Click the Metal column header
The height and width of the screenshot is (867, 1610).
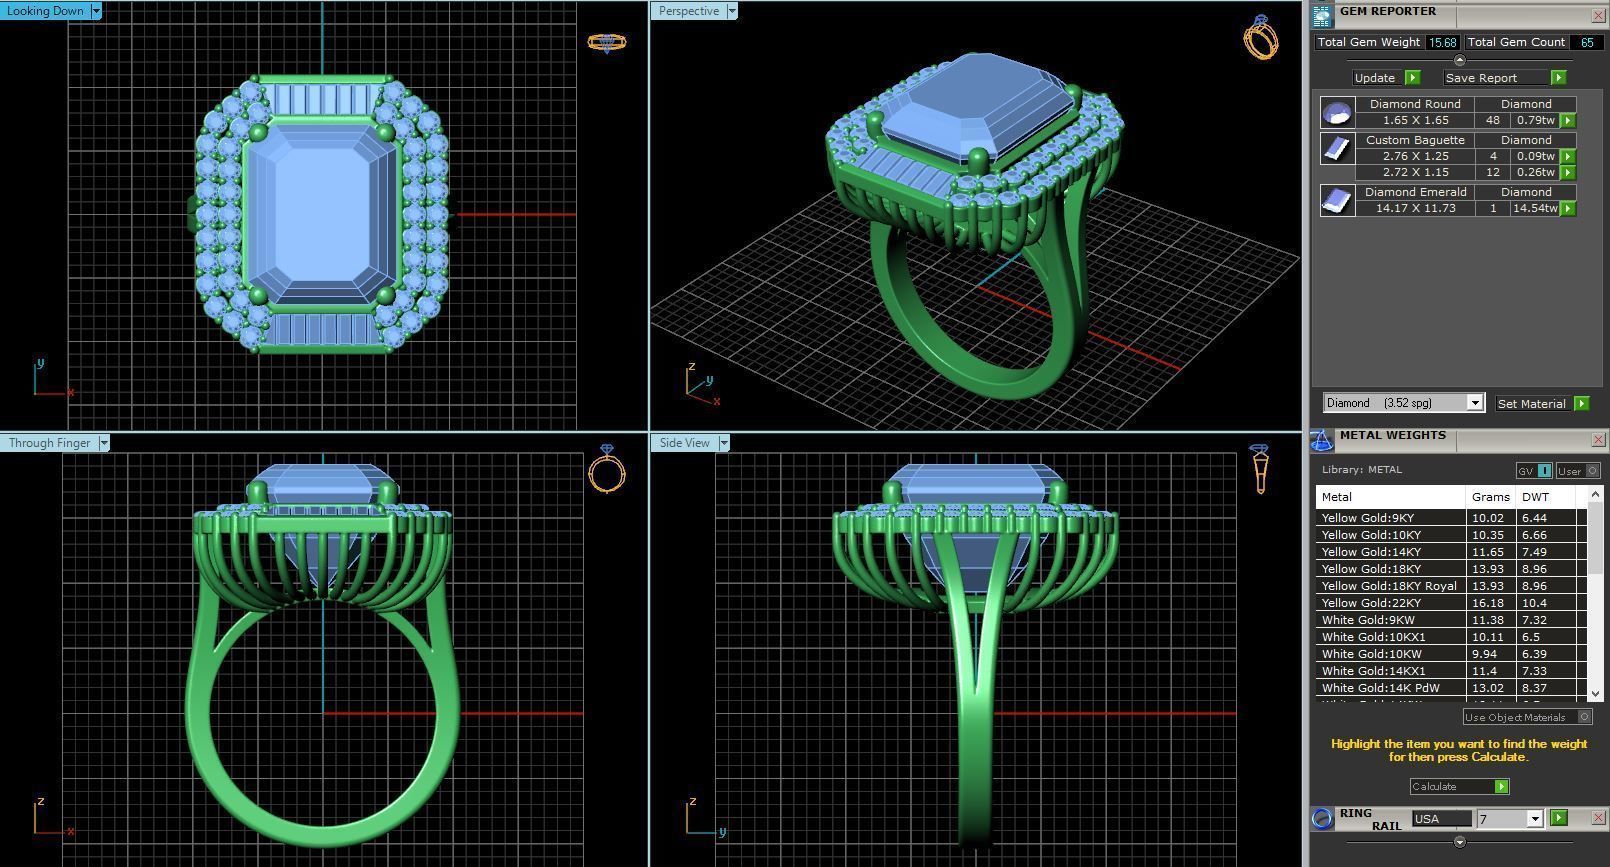point(1391,497)
